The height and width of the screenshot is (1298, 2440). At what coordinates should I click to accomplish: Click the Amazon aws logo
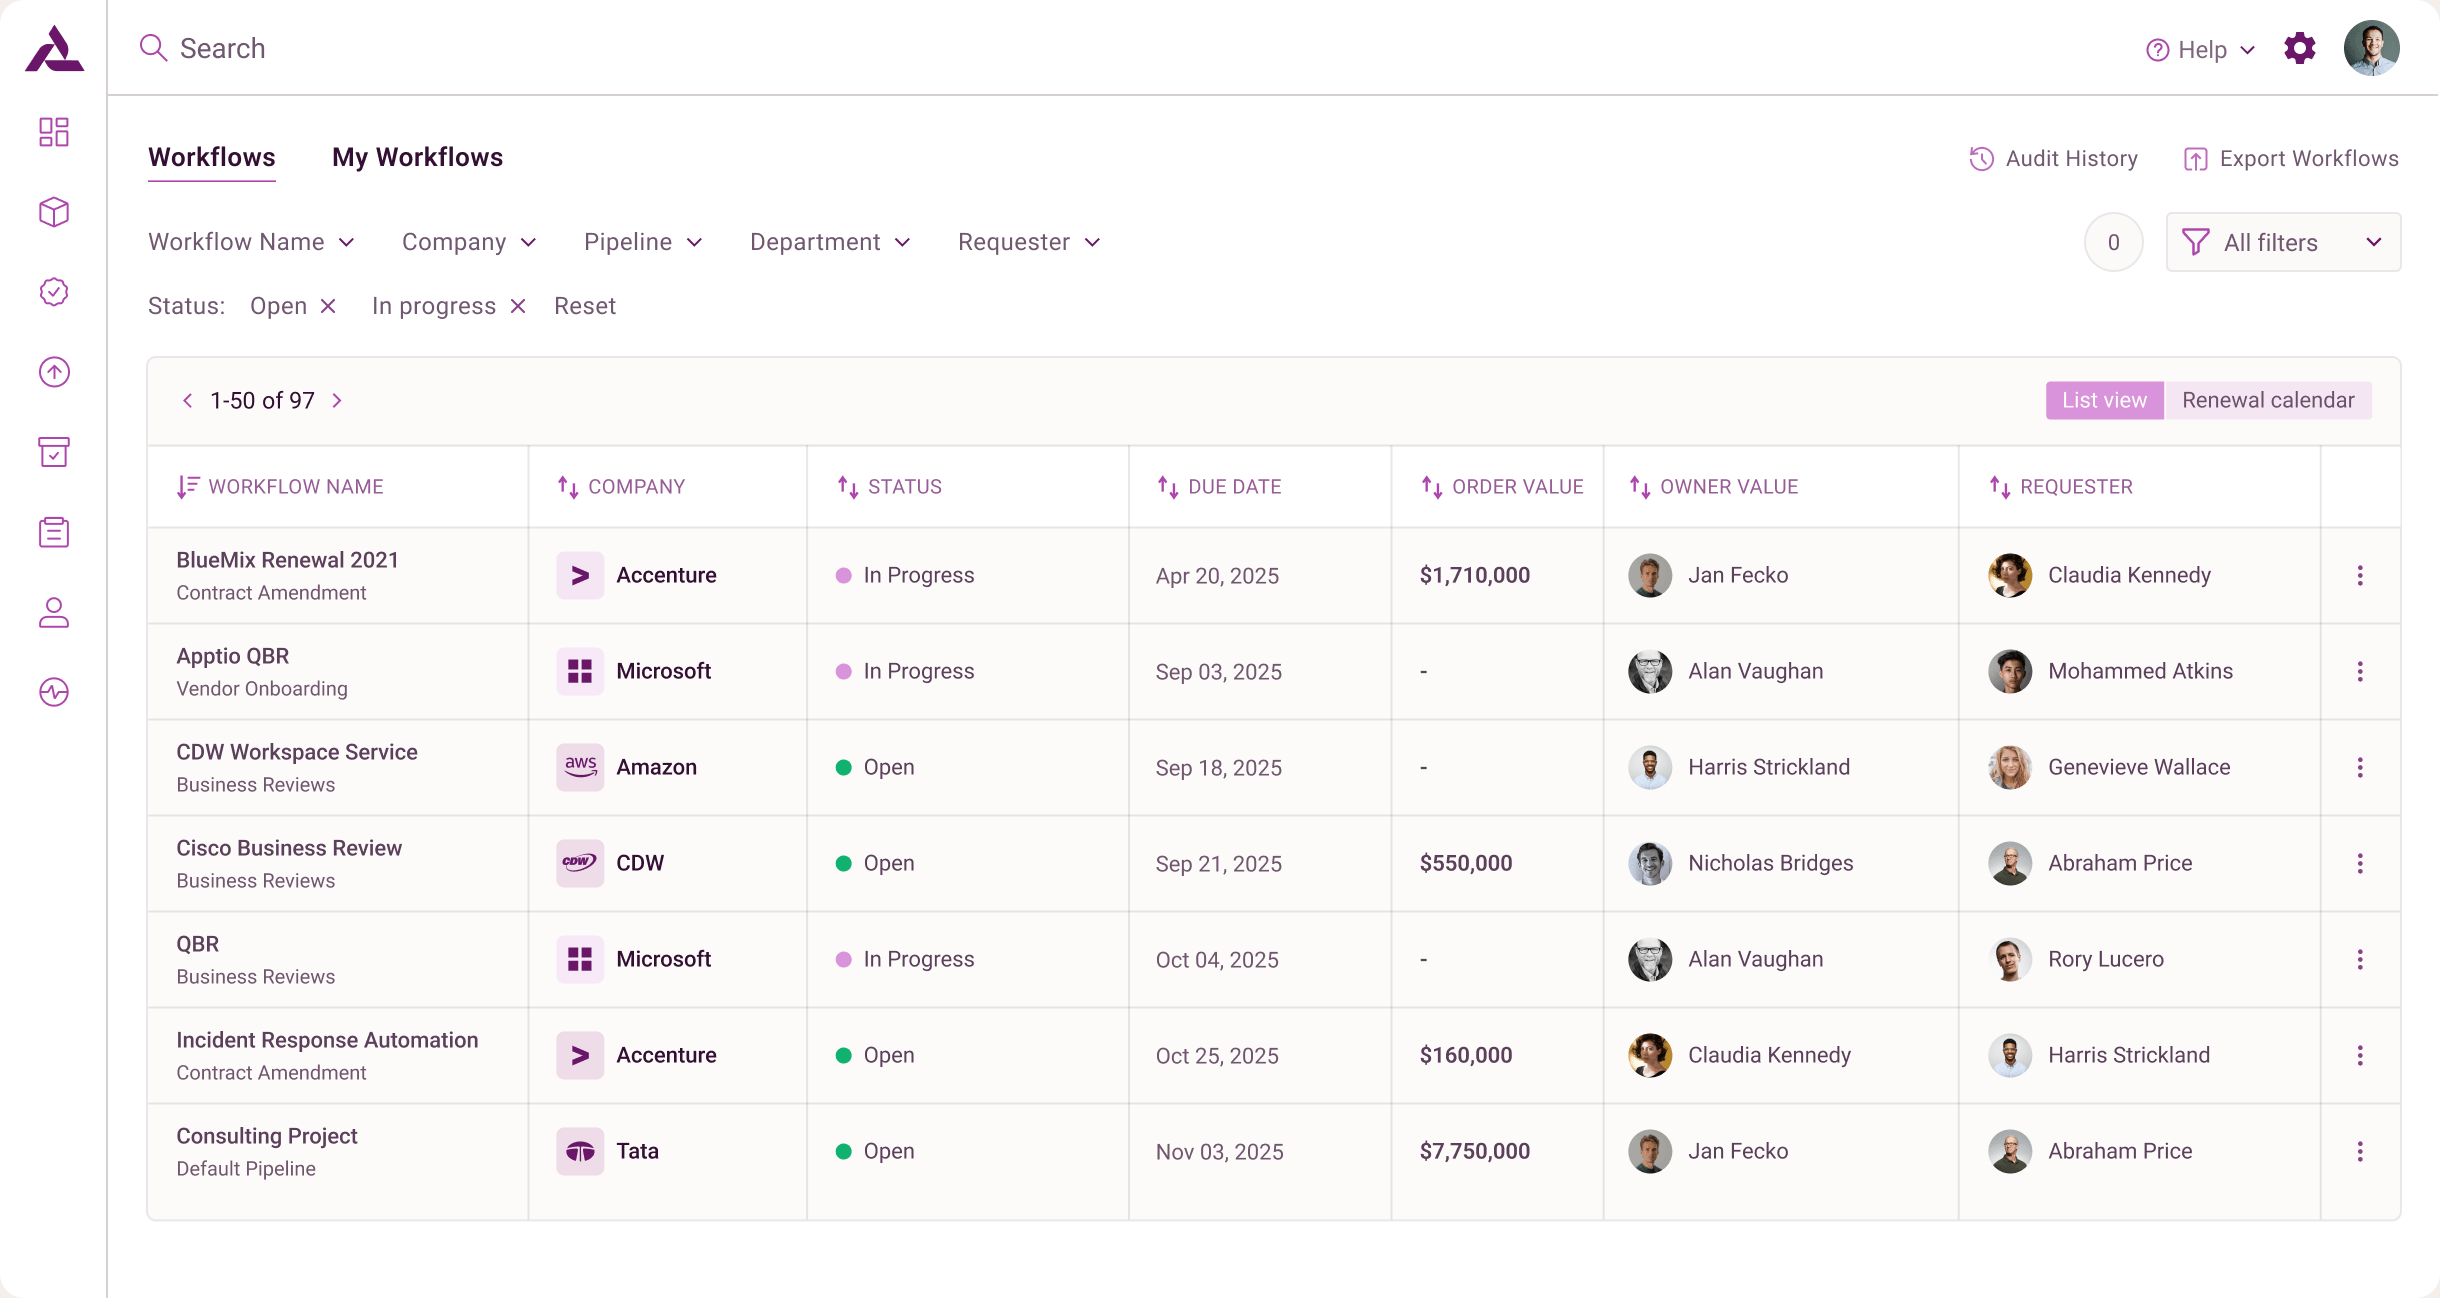click(580, 767)
